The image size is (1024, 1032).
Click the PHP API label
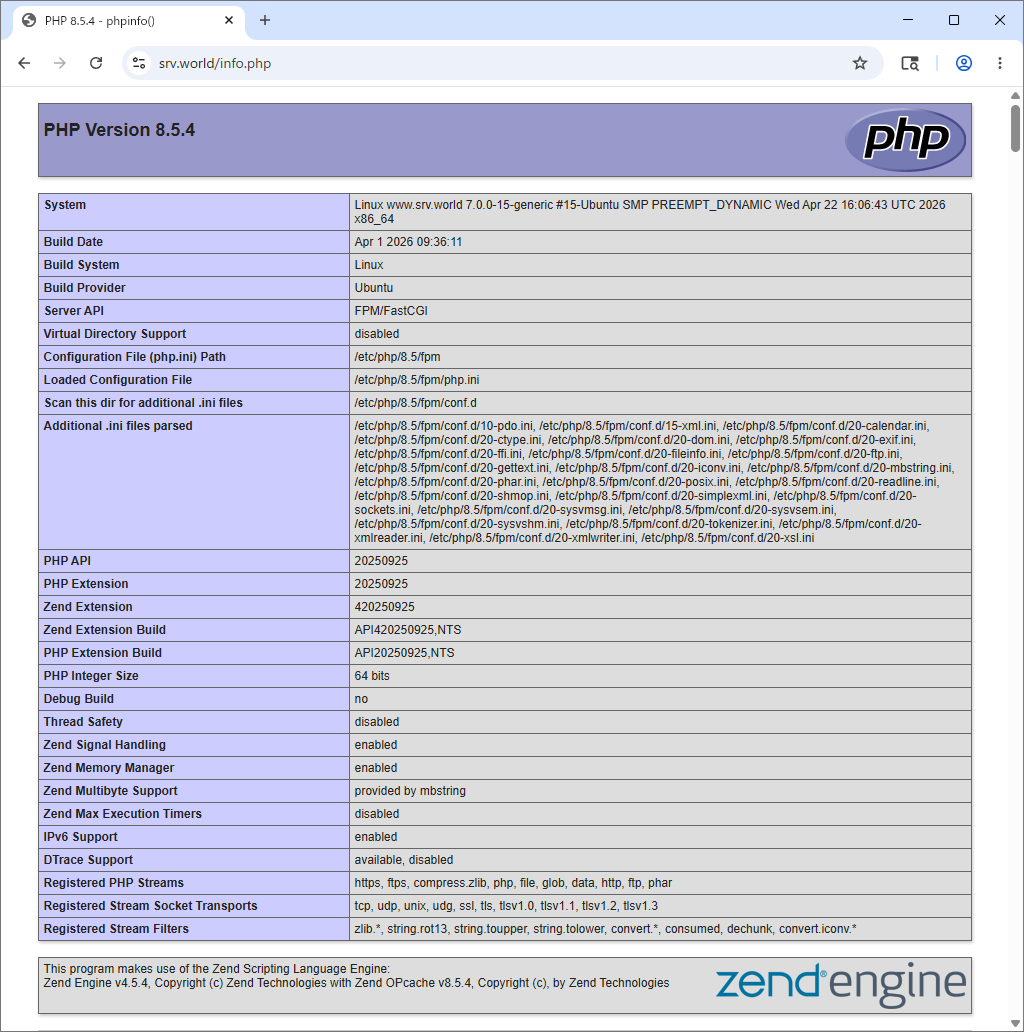[67, 561]
